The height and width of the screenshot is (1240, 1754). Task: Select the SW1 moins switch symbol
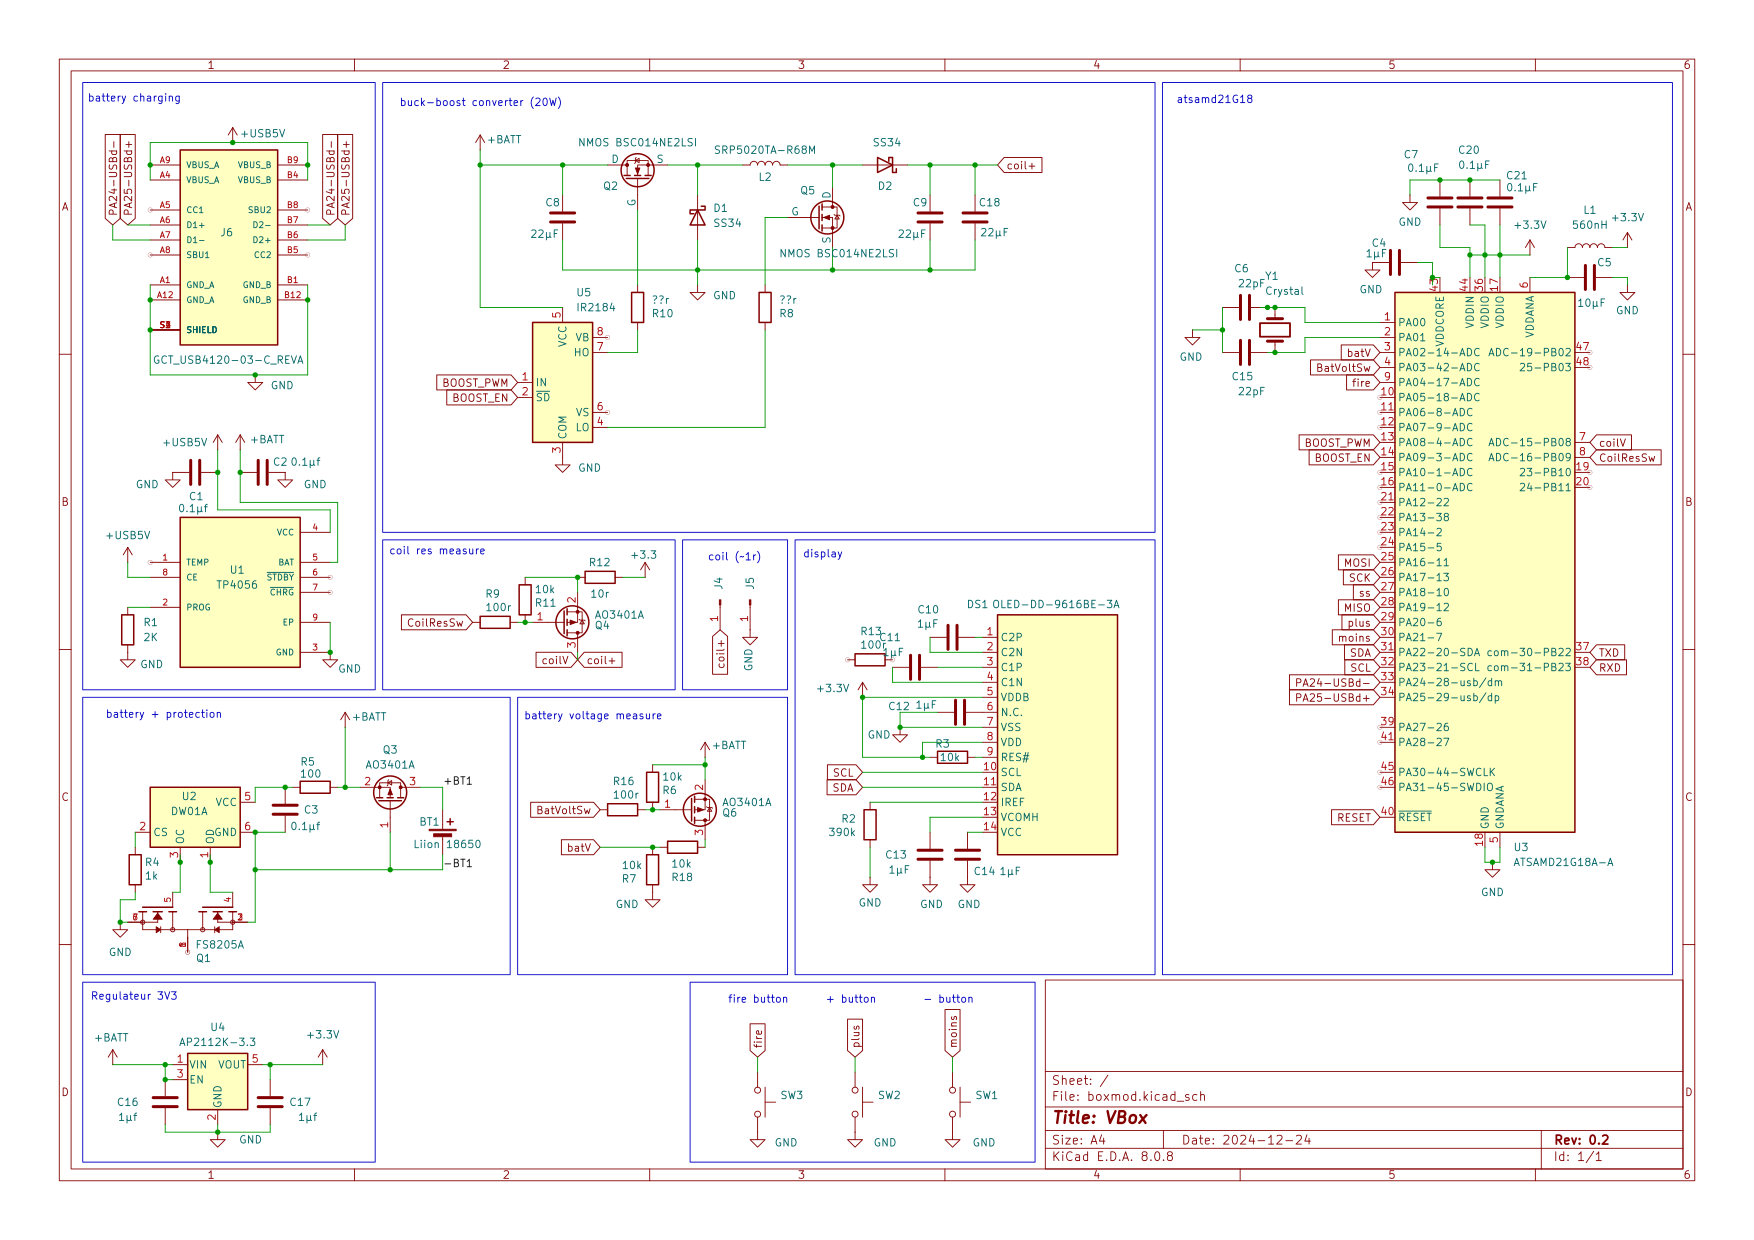point(957,1102)
